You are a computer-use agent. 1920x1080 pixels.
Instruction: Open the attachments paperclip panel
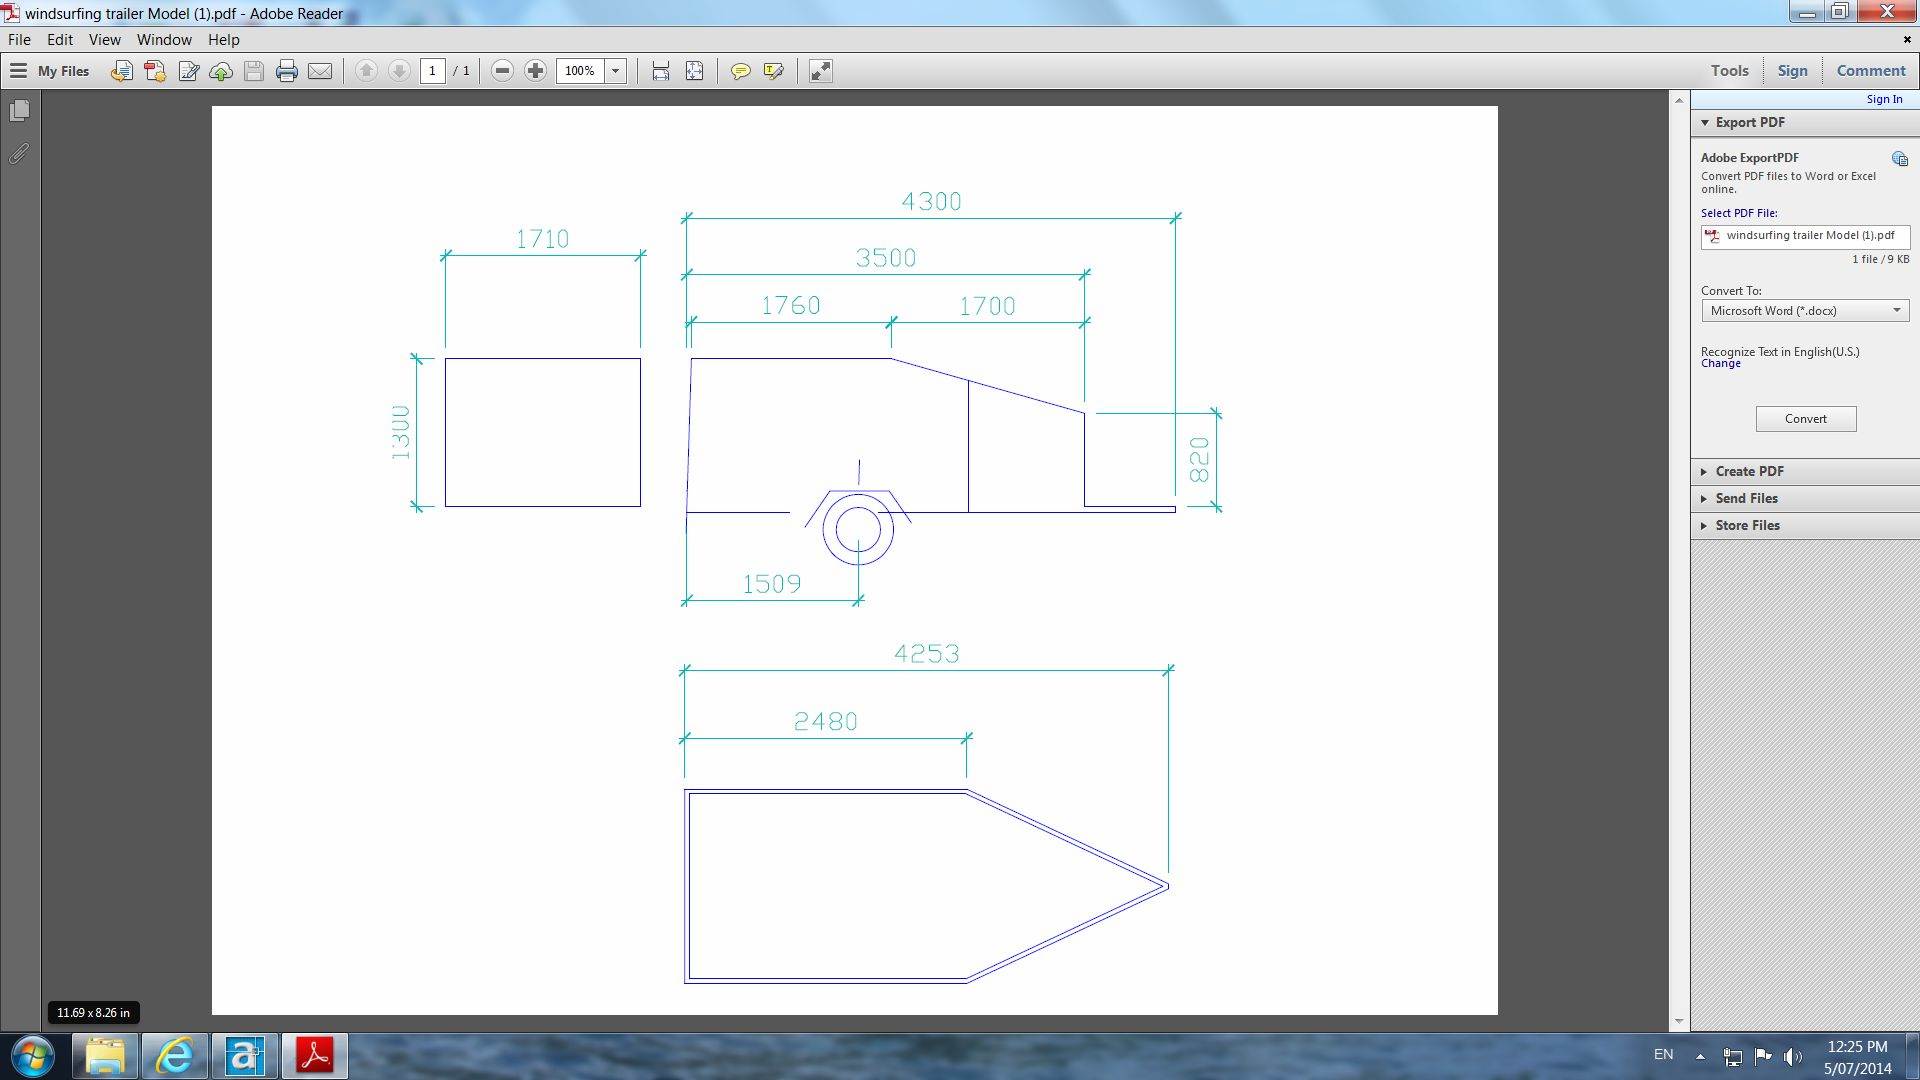[19, 154]
